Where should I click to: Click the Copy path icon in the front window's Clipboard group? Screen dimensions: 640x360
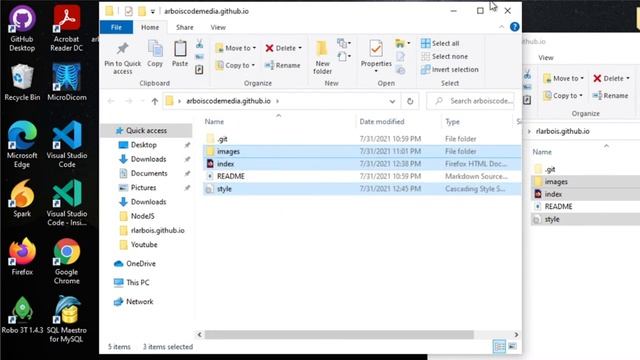pos(200,57)
